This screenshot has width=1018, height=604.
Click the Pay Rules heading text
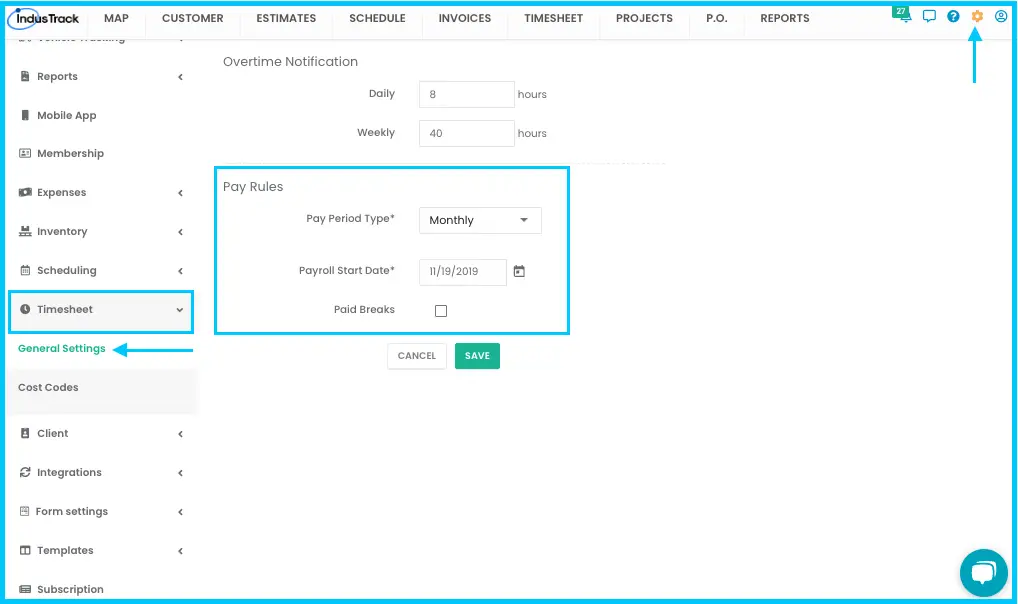pos(253,187)
